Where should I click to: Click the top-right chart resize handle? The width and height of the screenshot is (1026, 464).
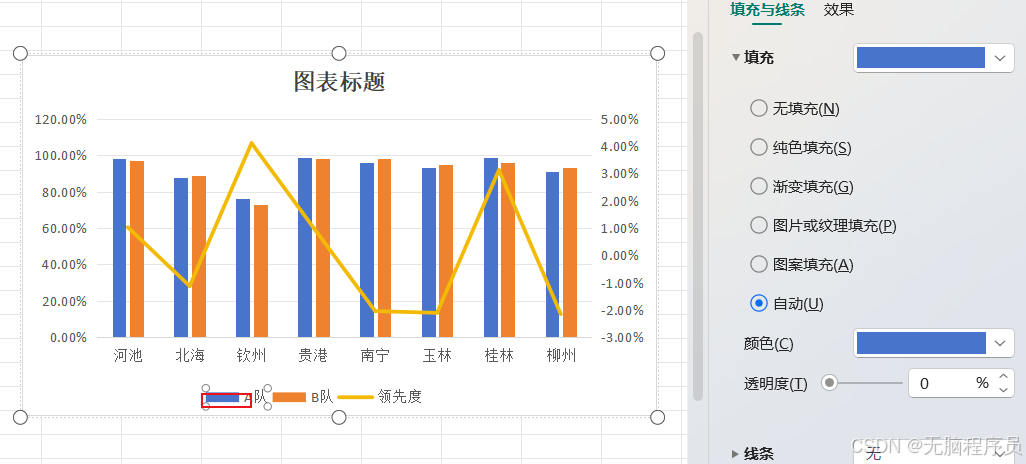click(x=658, y=53)
